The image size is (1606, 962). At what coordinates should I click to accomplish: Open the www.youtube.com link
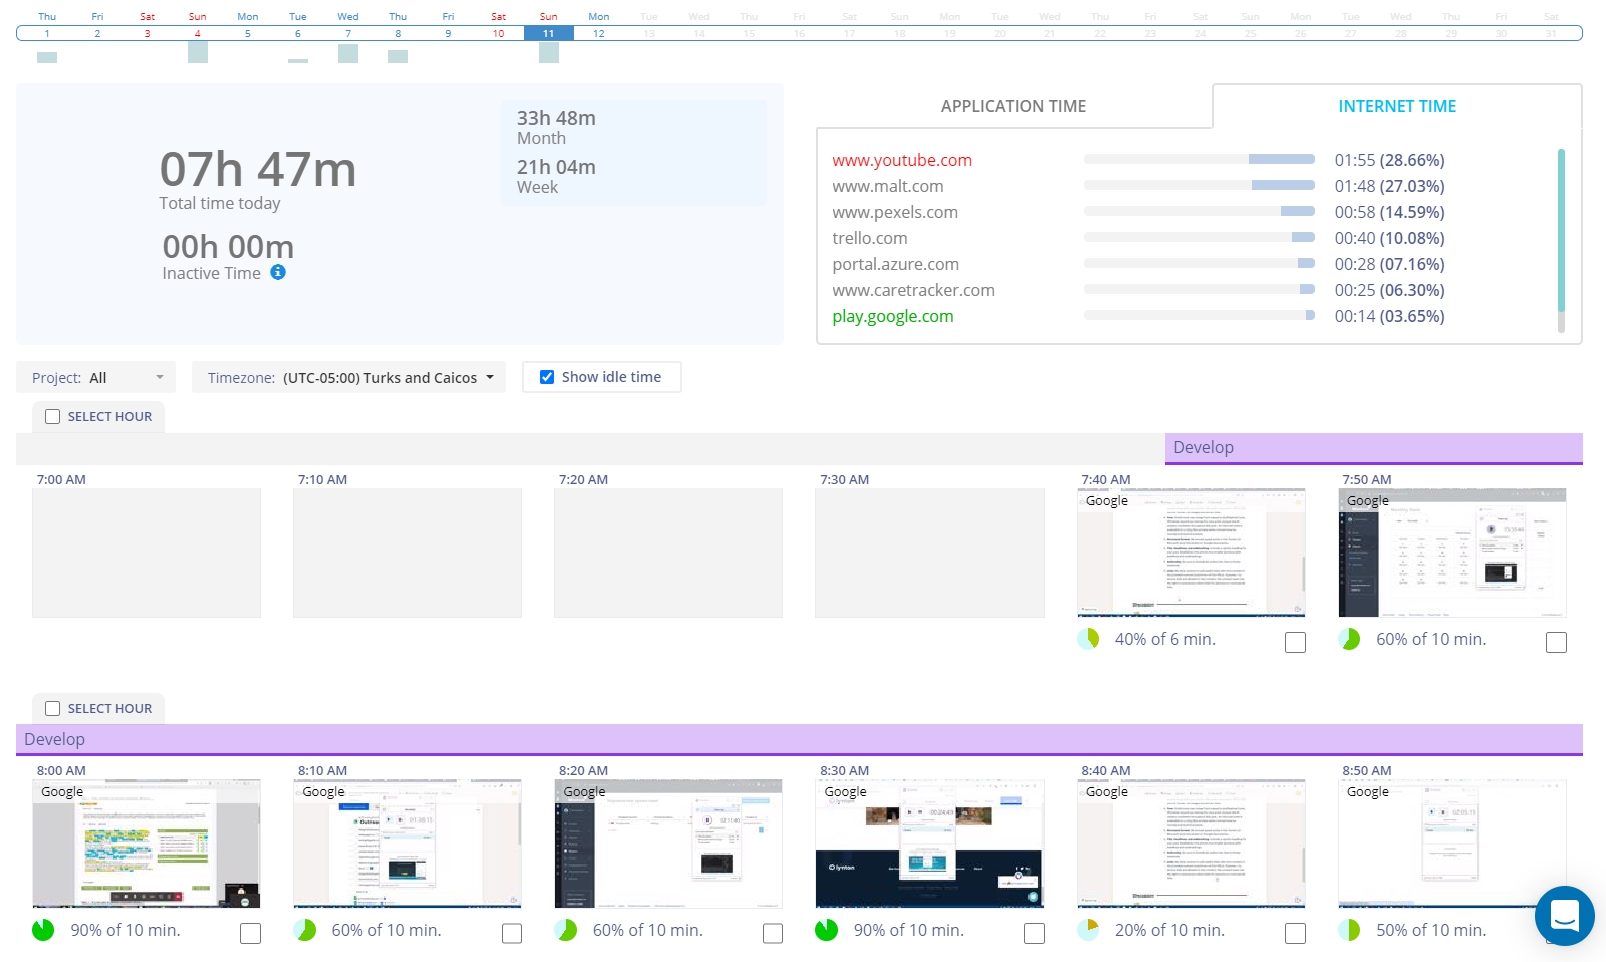click(901, 160)
